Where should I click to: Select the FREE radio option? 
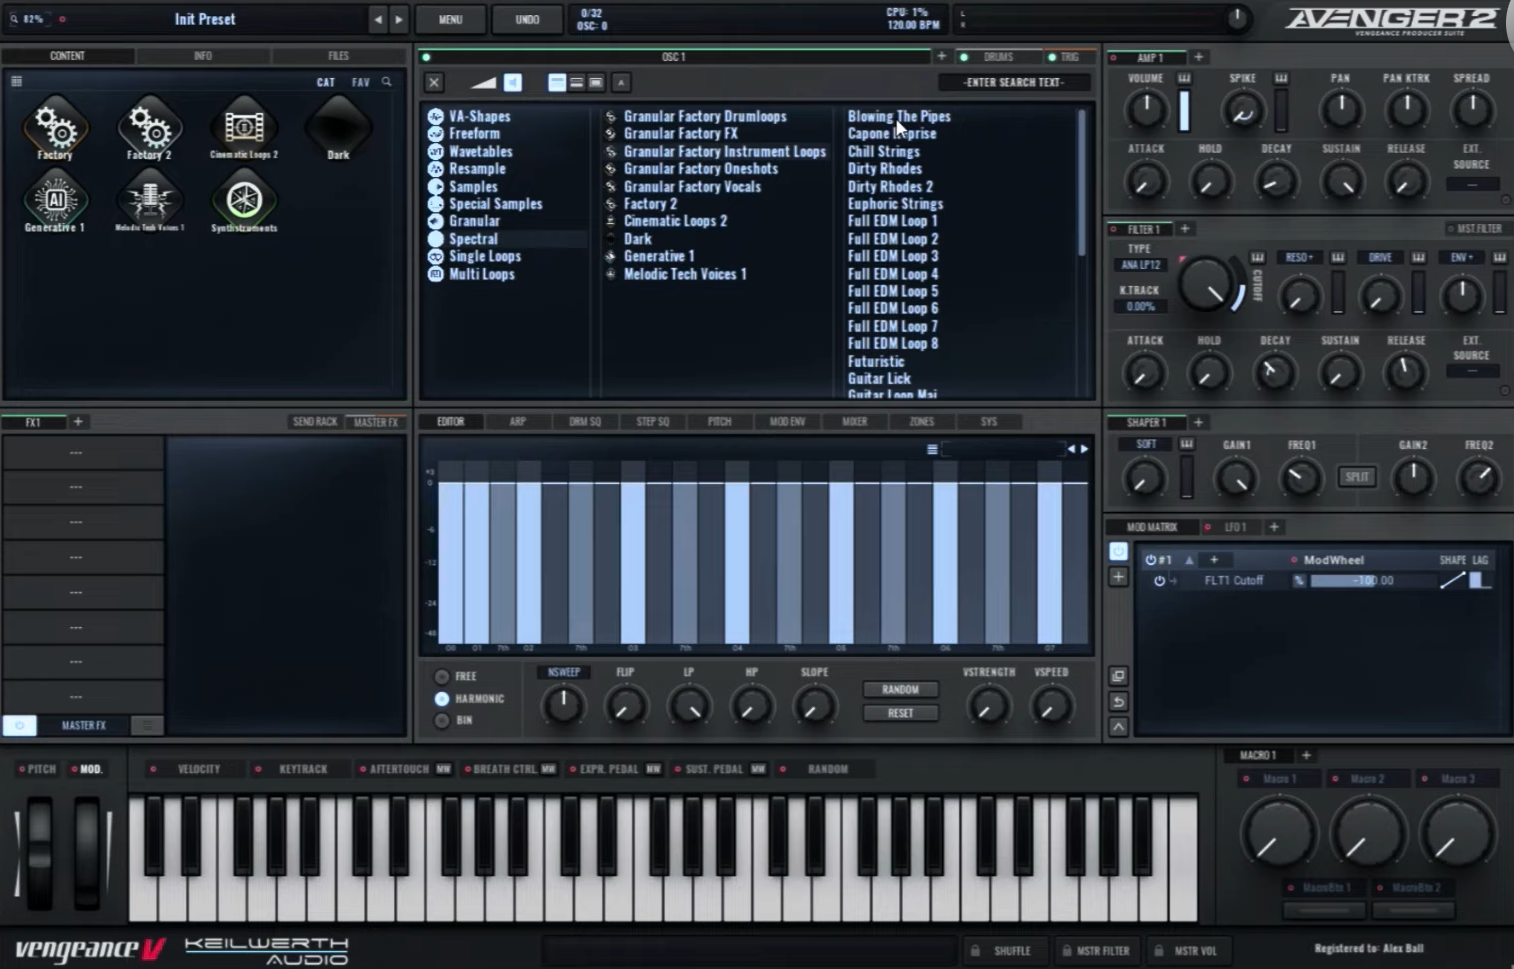click(x=441, y=677)
